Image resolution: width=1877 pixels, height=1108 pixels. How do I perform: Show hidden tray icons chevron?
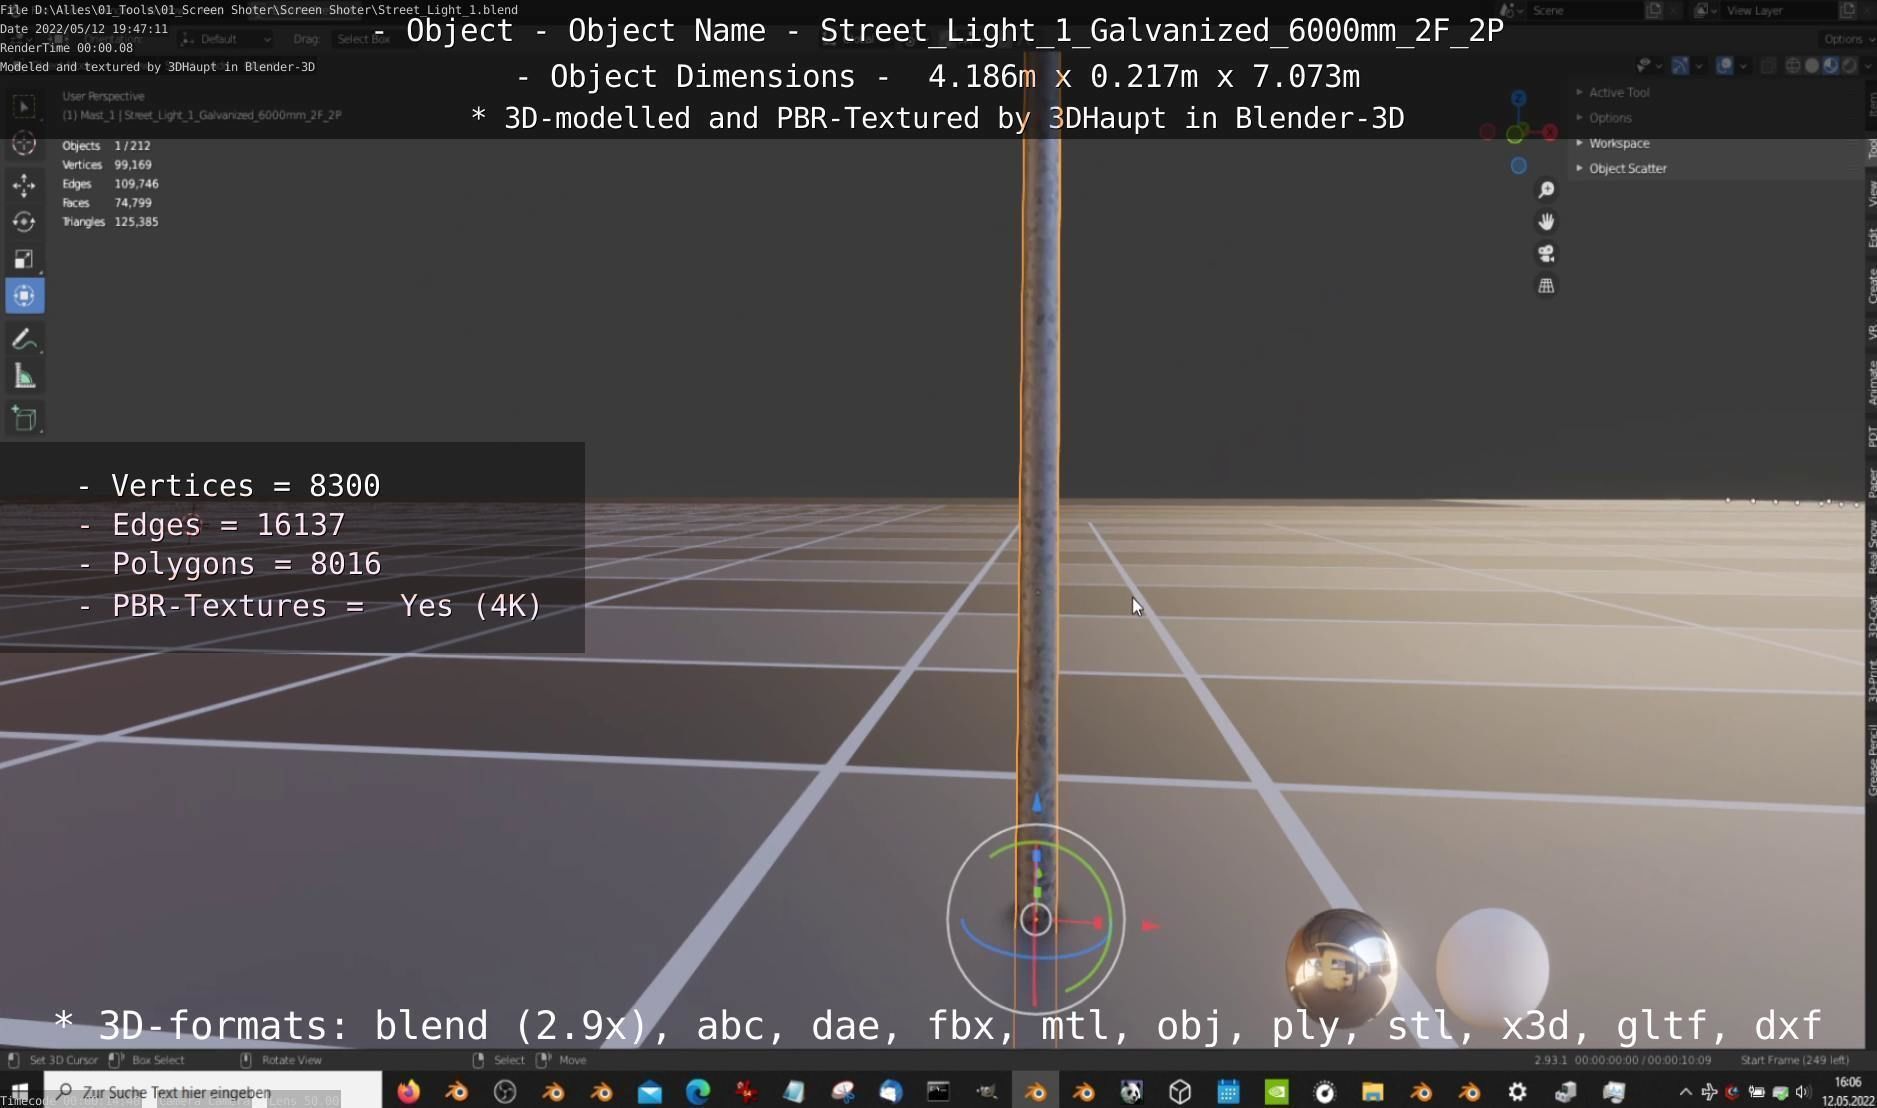pyautogui.click(x=1685, y=1092)
